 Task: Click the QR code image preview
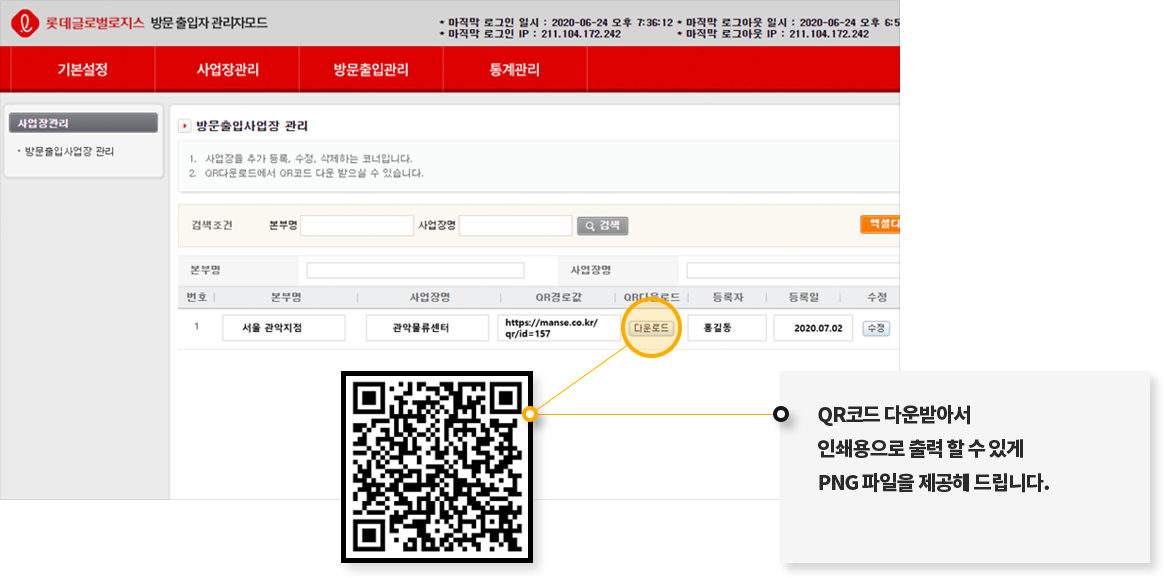click(x=436, y=465)
